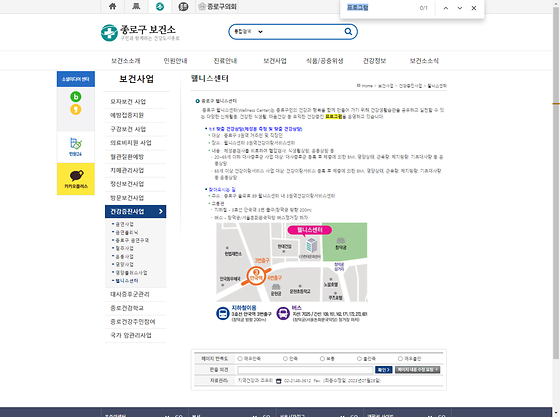Screen dimensions: 560x417
Task: Open 치매관리사업 in side menu
Action: pyautogui.click(x=127, y=170)
